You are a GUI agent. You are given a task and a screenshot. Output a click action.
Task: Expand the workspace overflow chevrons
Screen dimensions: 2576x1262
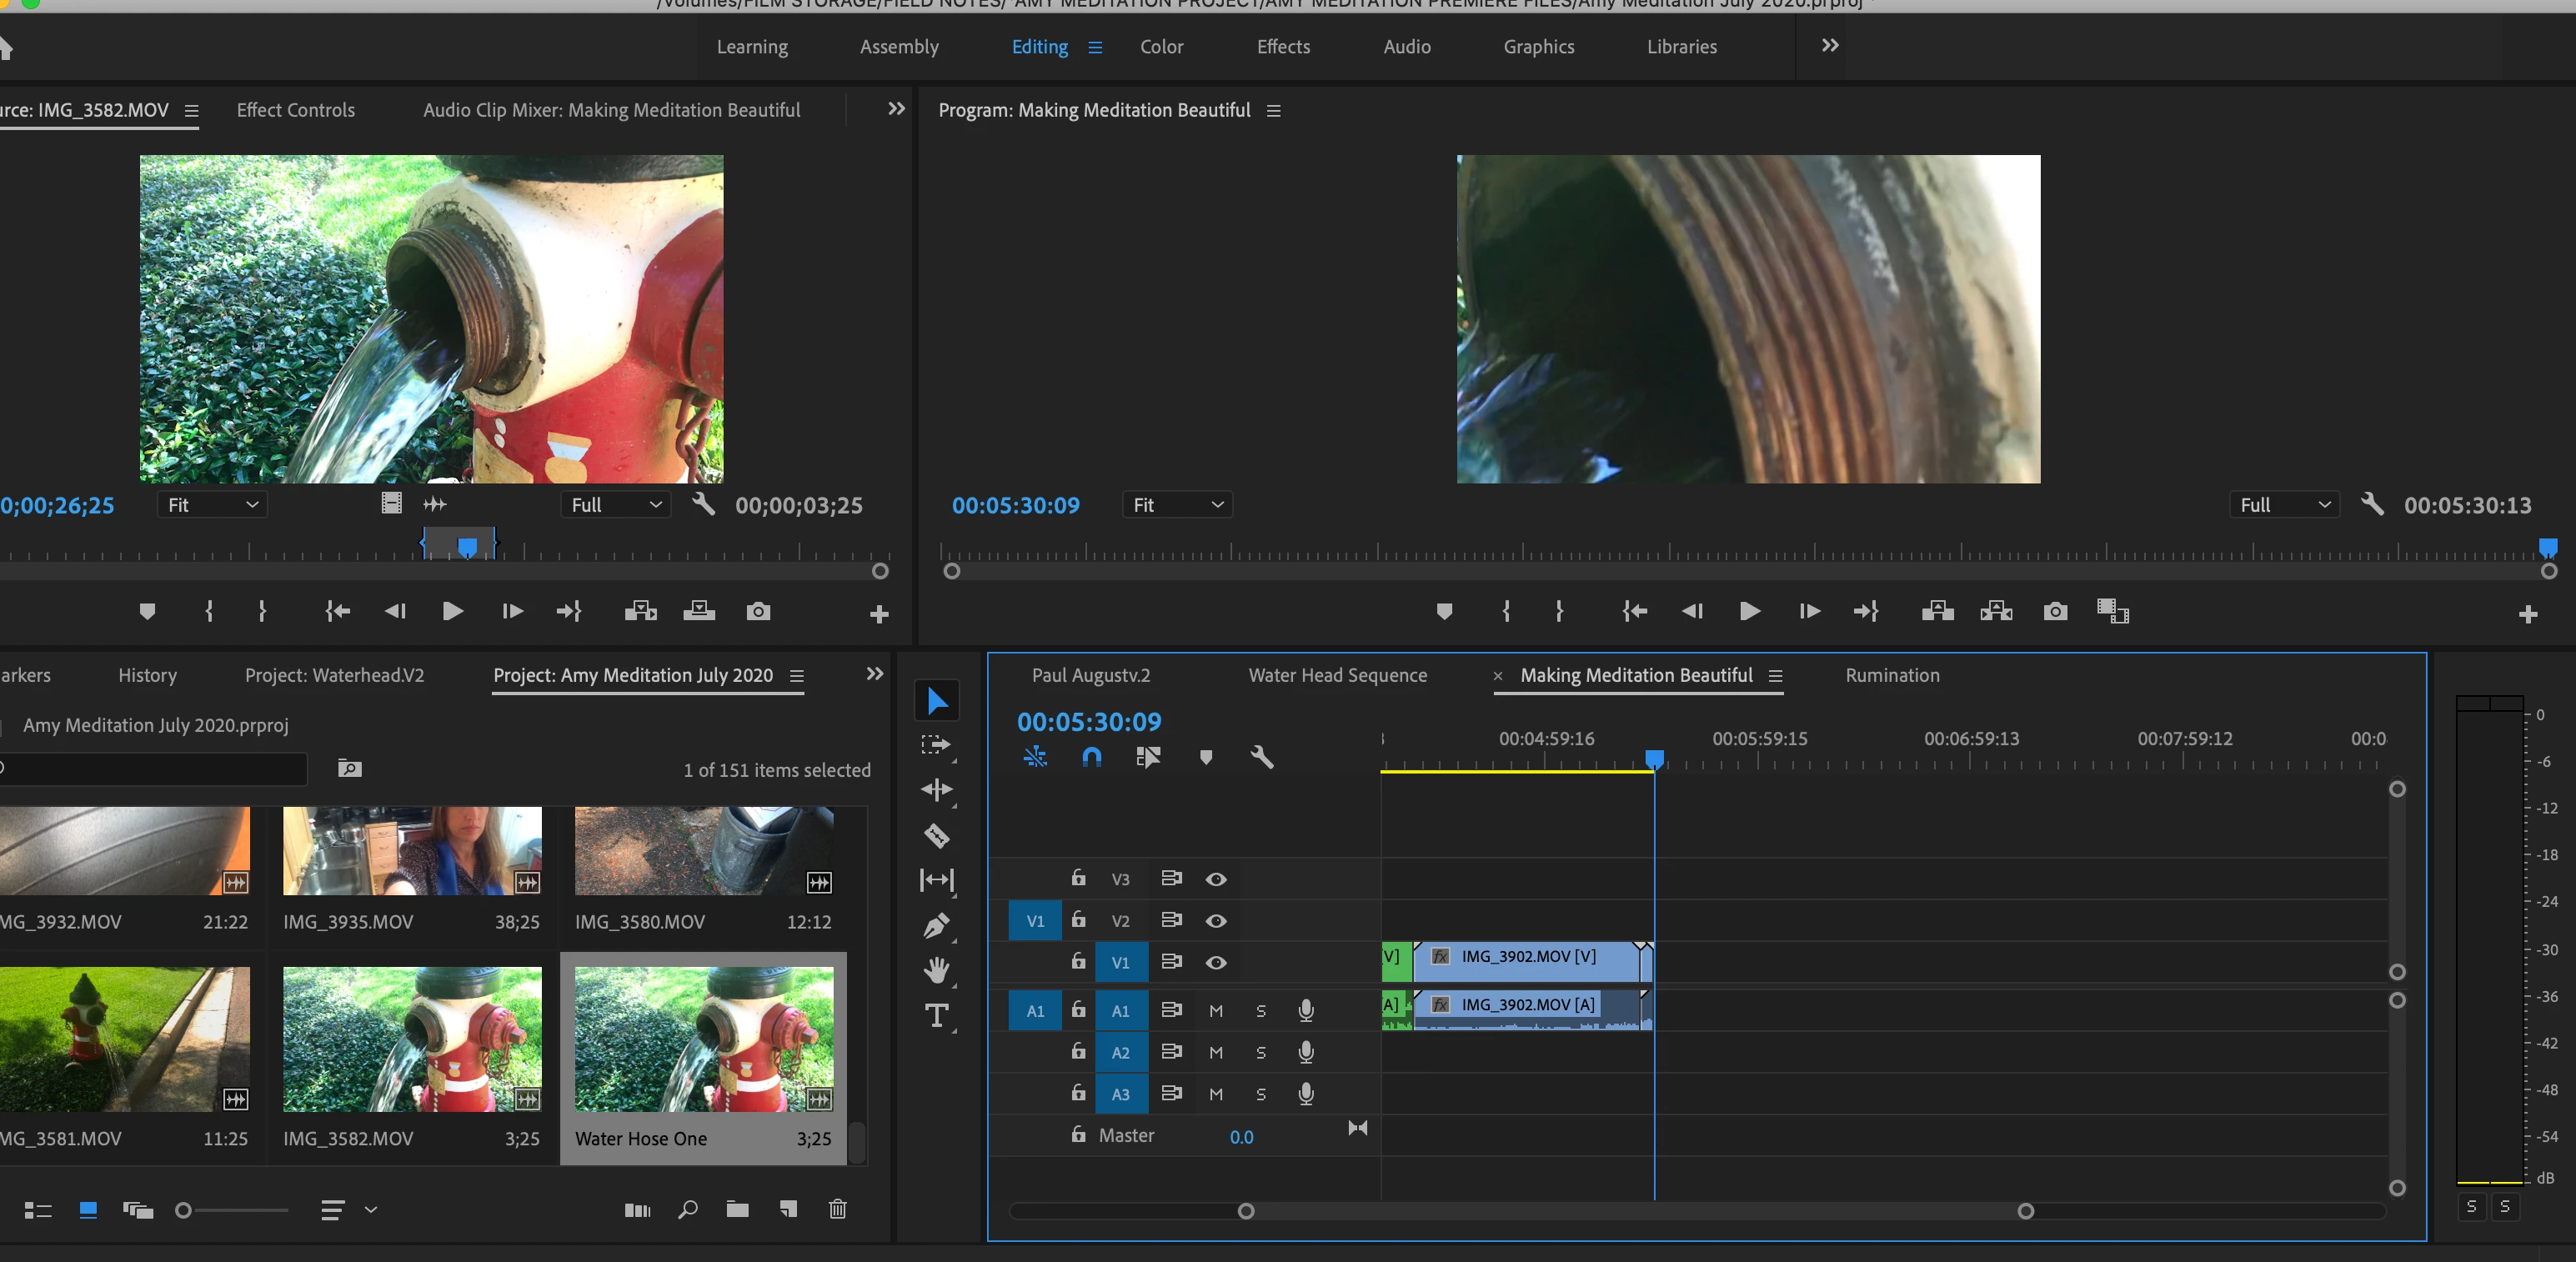(x=1830, y=46)
